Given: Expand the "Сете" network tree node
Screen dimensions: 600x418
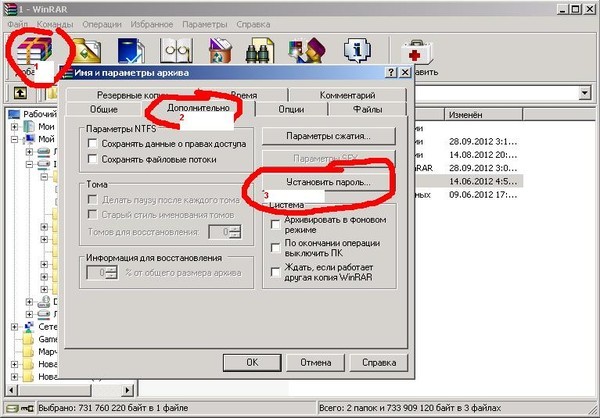Looking at the screenshot, I should pos(15,327).
